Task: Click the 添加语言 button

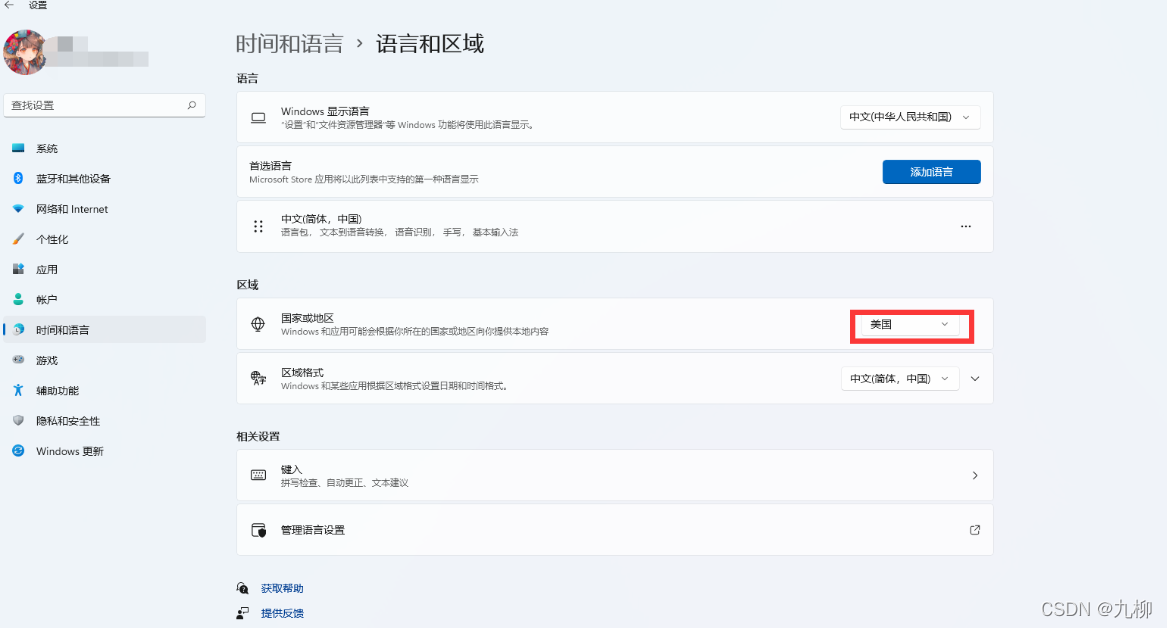Action: (931, 172)
